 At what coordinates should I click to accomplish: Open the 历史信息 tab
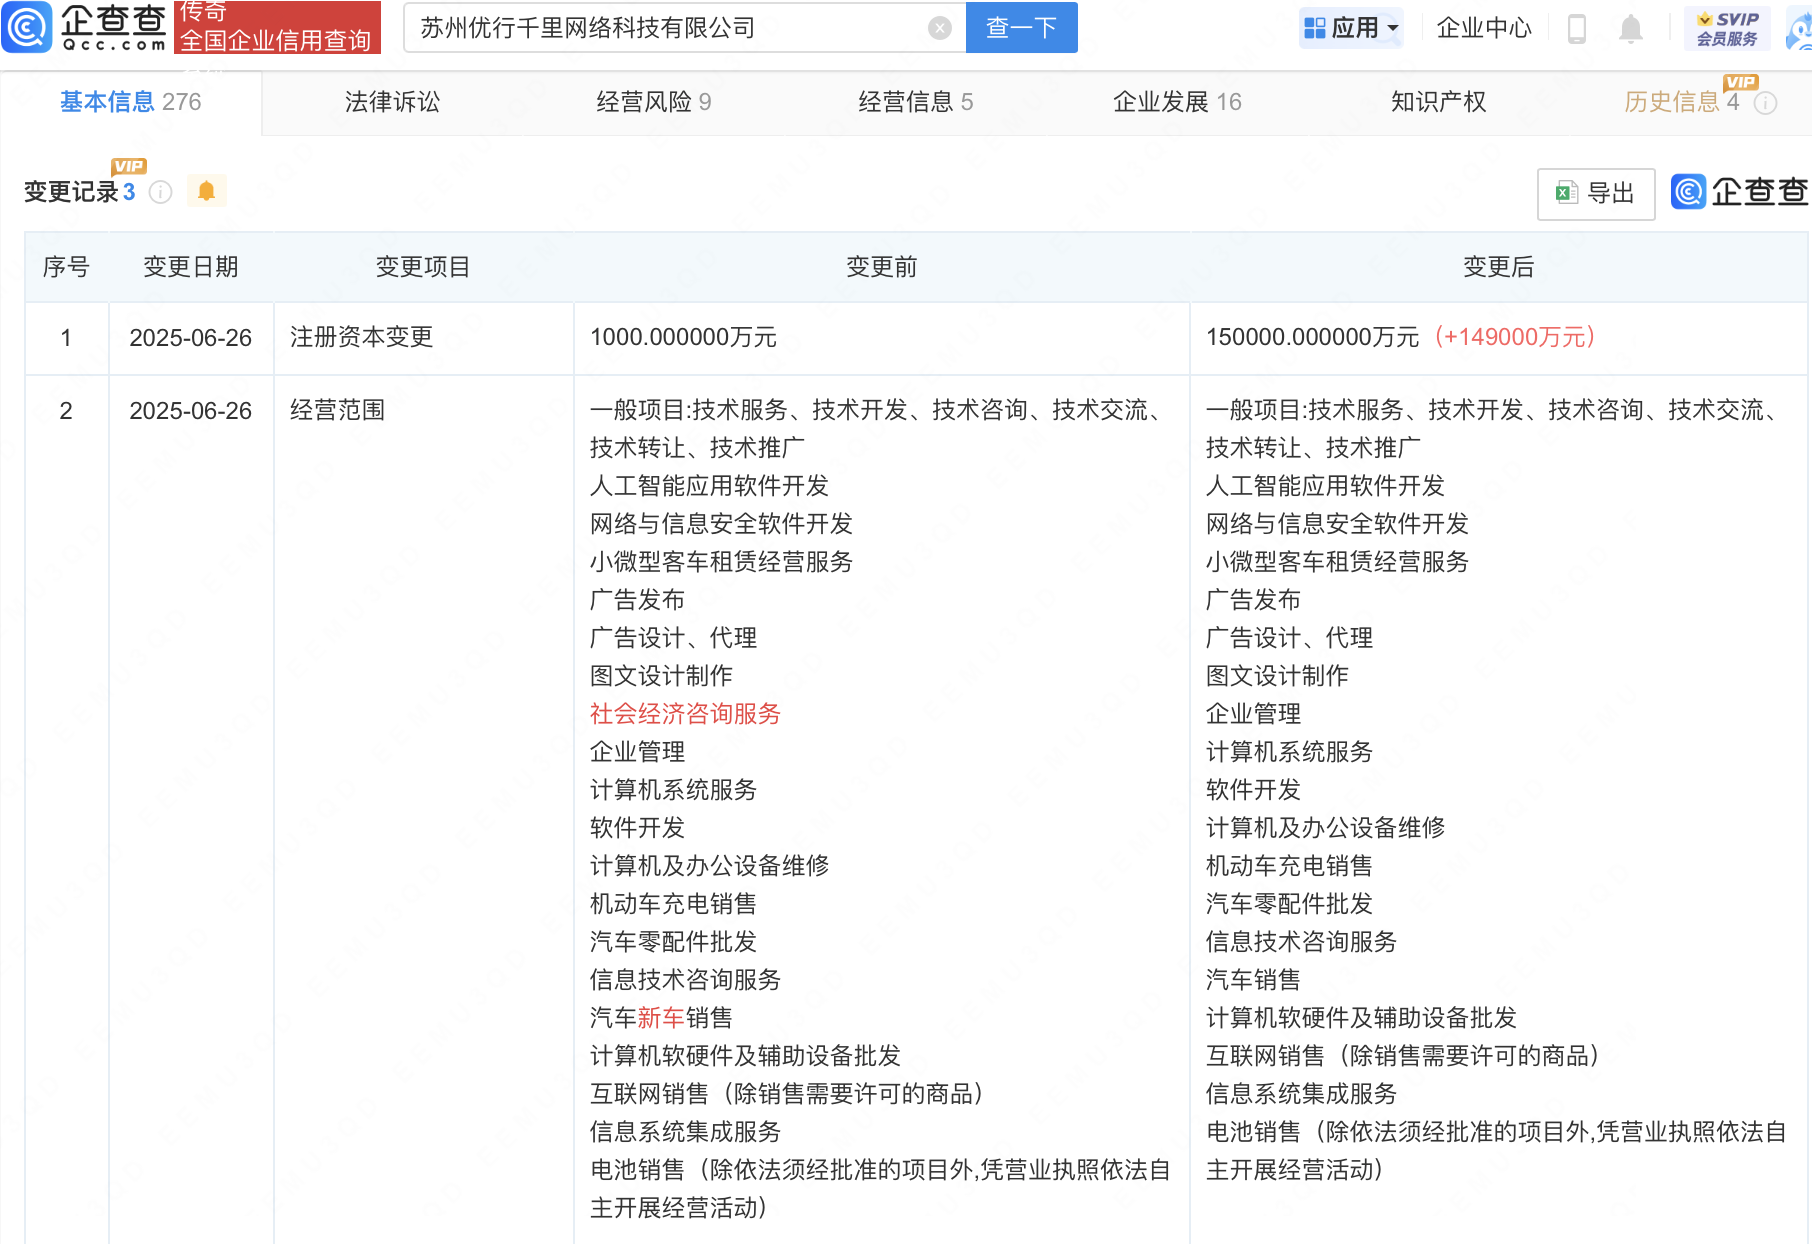1681,102
